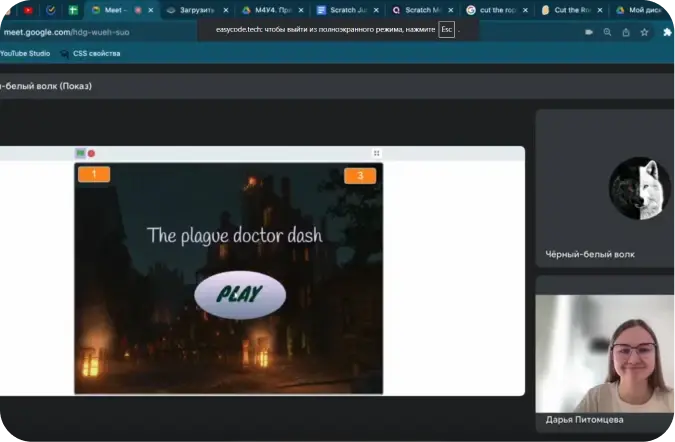Click the Scratch green flag
Screen dimensions: 675x442
point(81,153)
